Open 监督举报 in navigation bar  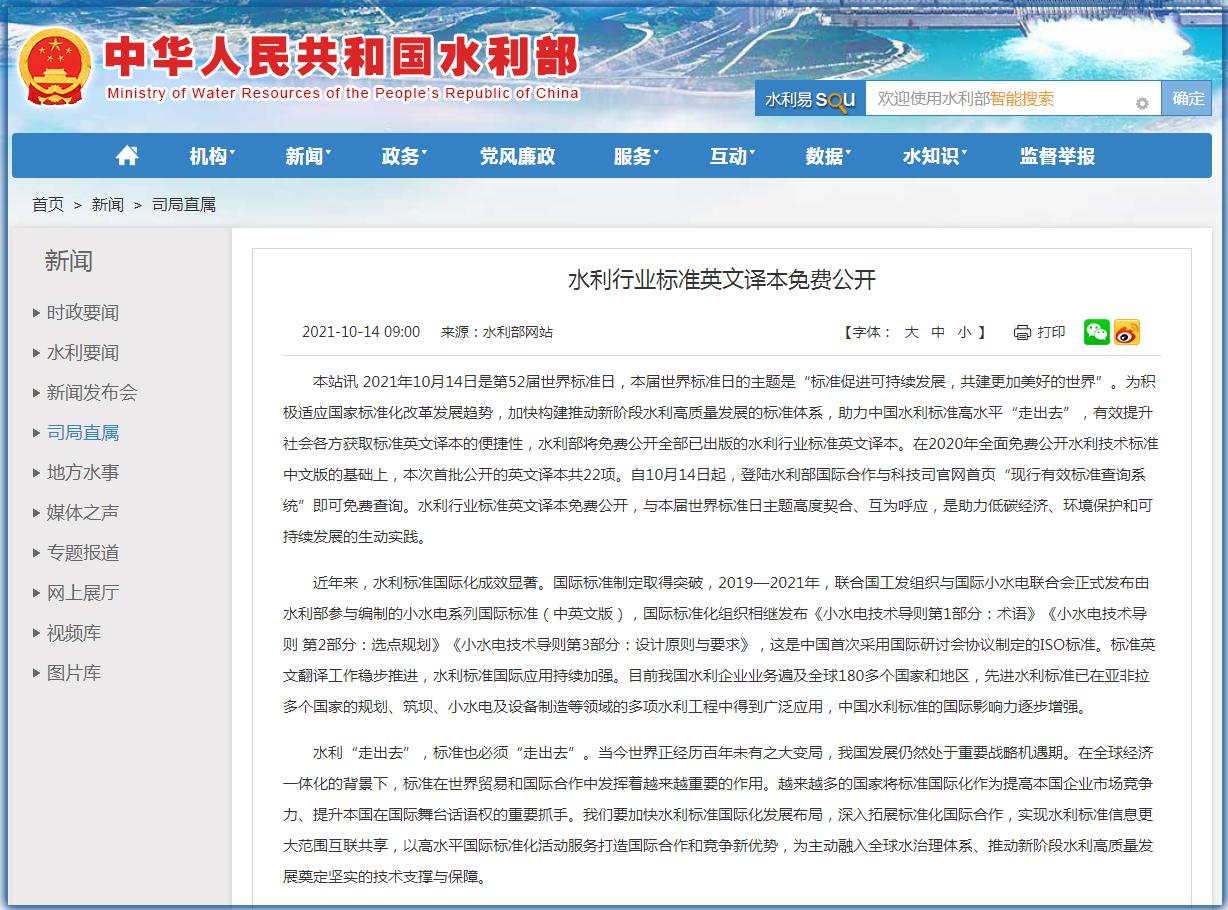pyautogui.click(x=1057, y=156)
